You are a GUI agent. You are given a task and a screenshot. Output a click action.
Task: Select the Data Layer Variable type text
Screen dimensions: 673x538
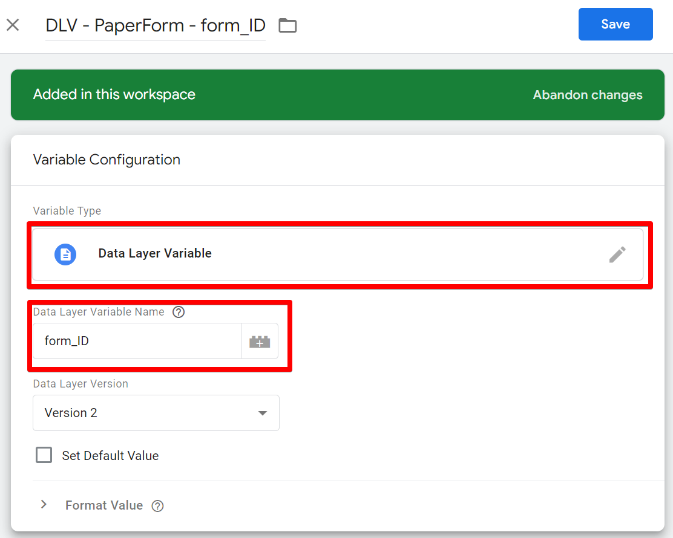155,254
